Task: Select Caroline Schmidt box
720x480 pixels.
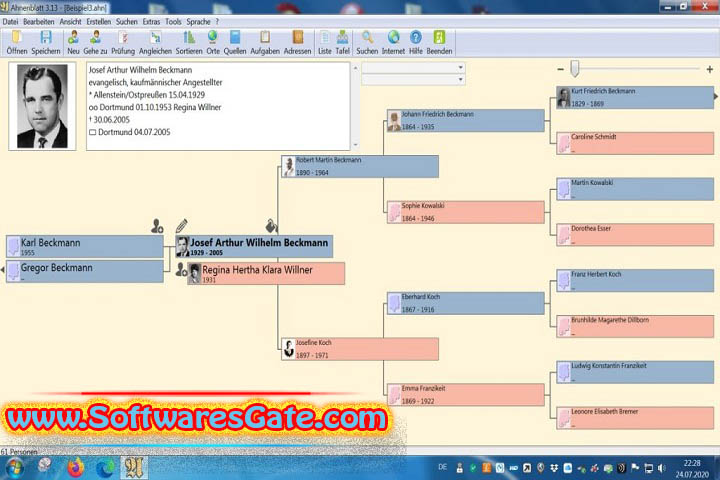Action: [635, 143]
